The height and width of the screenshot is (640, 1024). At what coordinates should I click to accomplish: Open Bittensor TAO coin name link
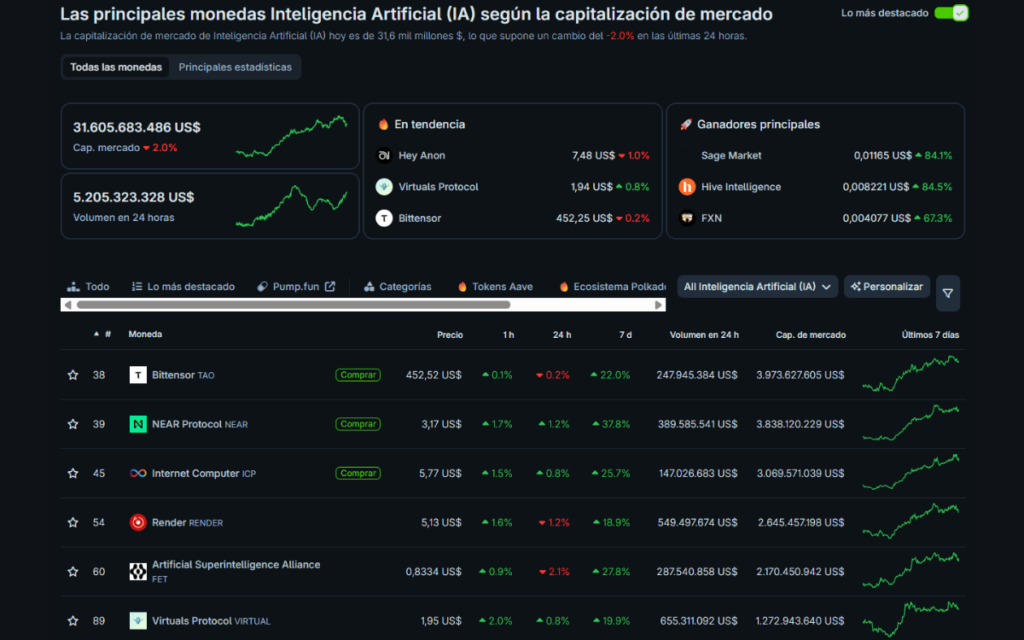tap(183, 375)
